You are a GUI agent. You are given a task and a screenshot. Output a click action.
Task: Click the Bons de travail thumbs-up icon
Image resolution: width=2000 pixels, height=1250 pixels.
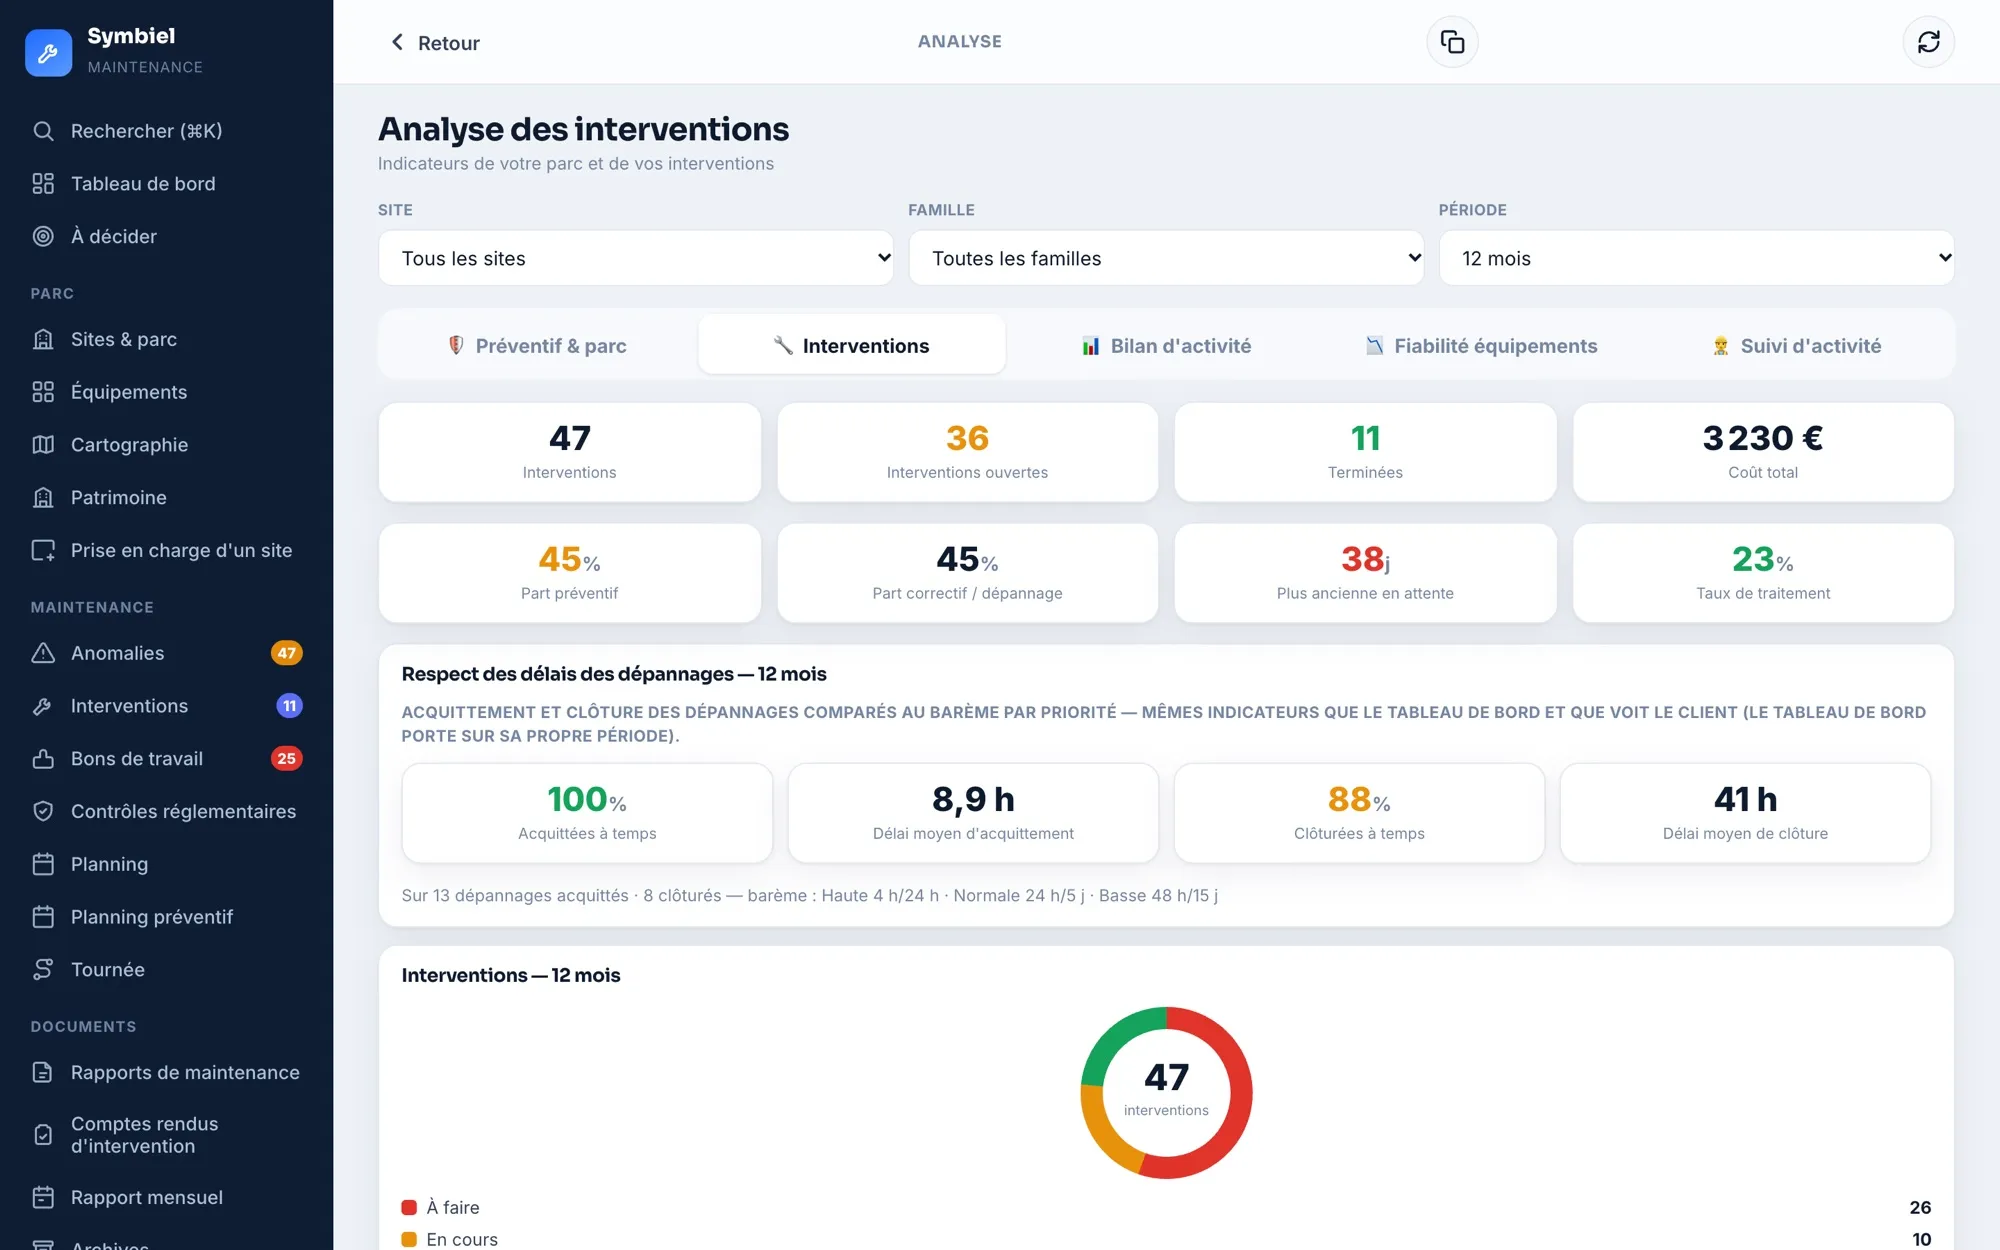point(43,759)
